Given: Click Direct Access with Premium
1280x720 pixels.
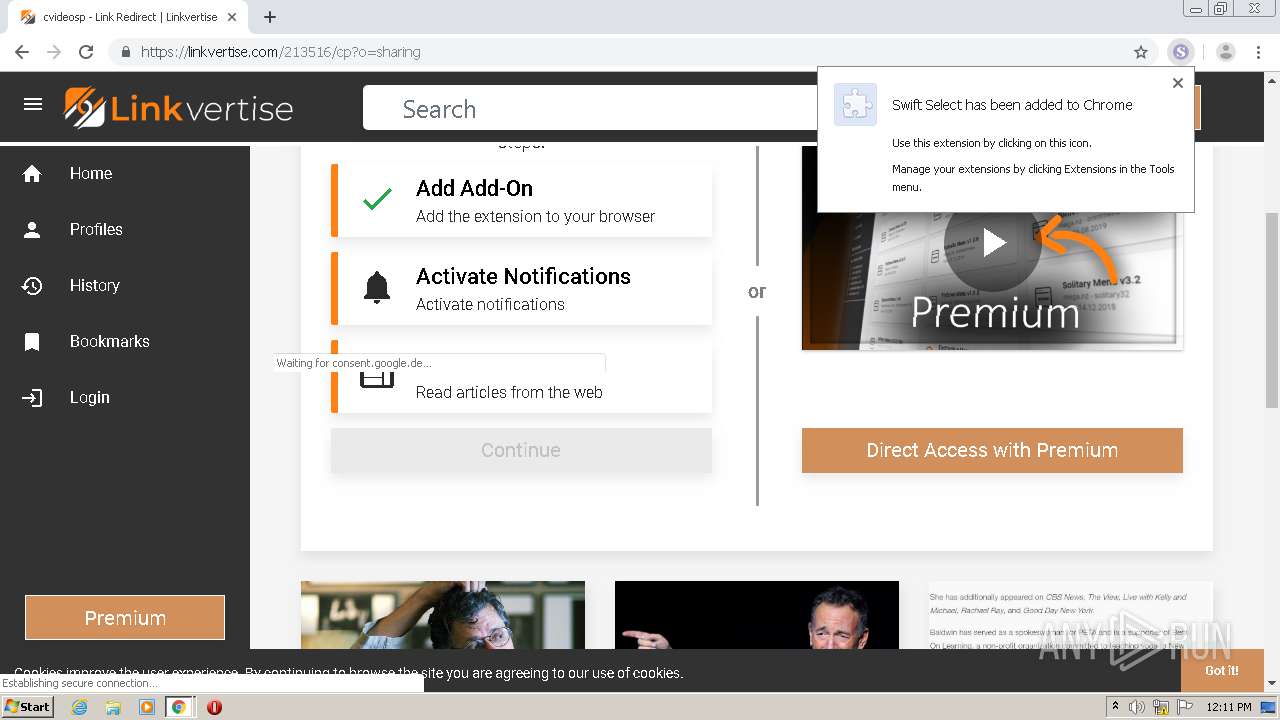Looking at the screenshot, I should pos(992,450).
